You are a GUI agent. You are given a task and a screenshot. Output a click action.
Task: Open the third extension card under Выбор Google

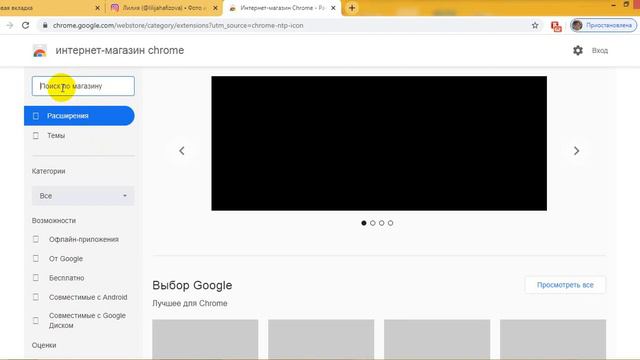point(437,339)
